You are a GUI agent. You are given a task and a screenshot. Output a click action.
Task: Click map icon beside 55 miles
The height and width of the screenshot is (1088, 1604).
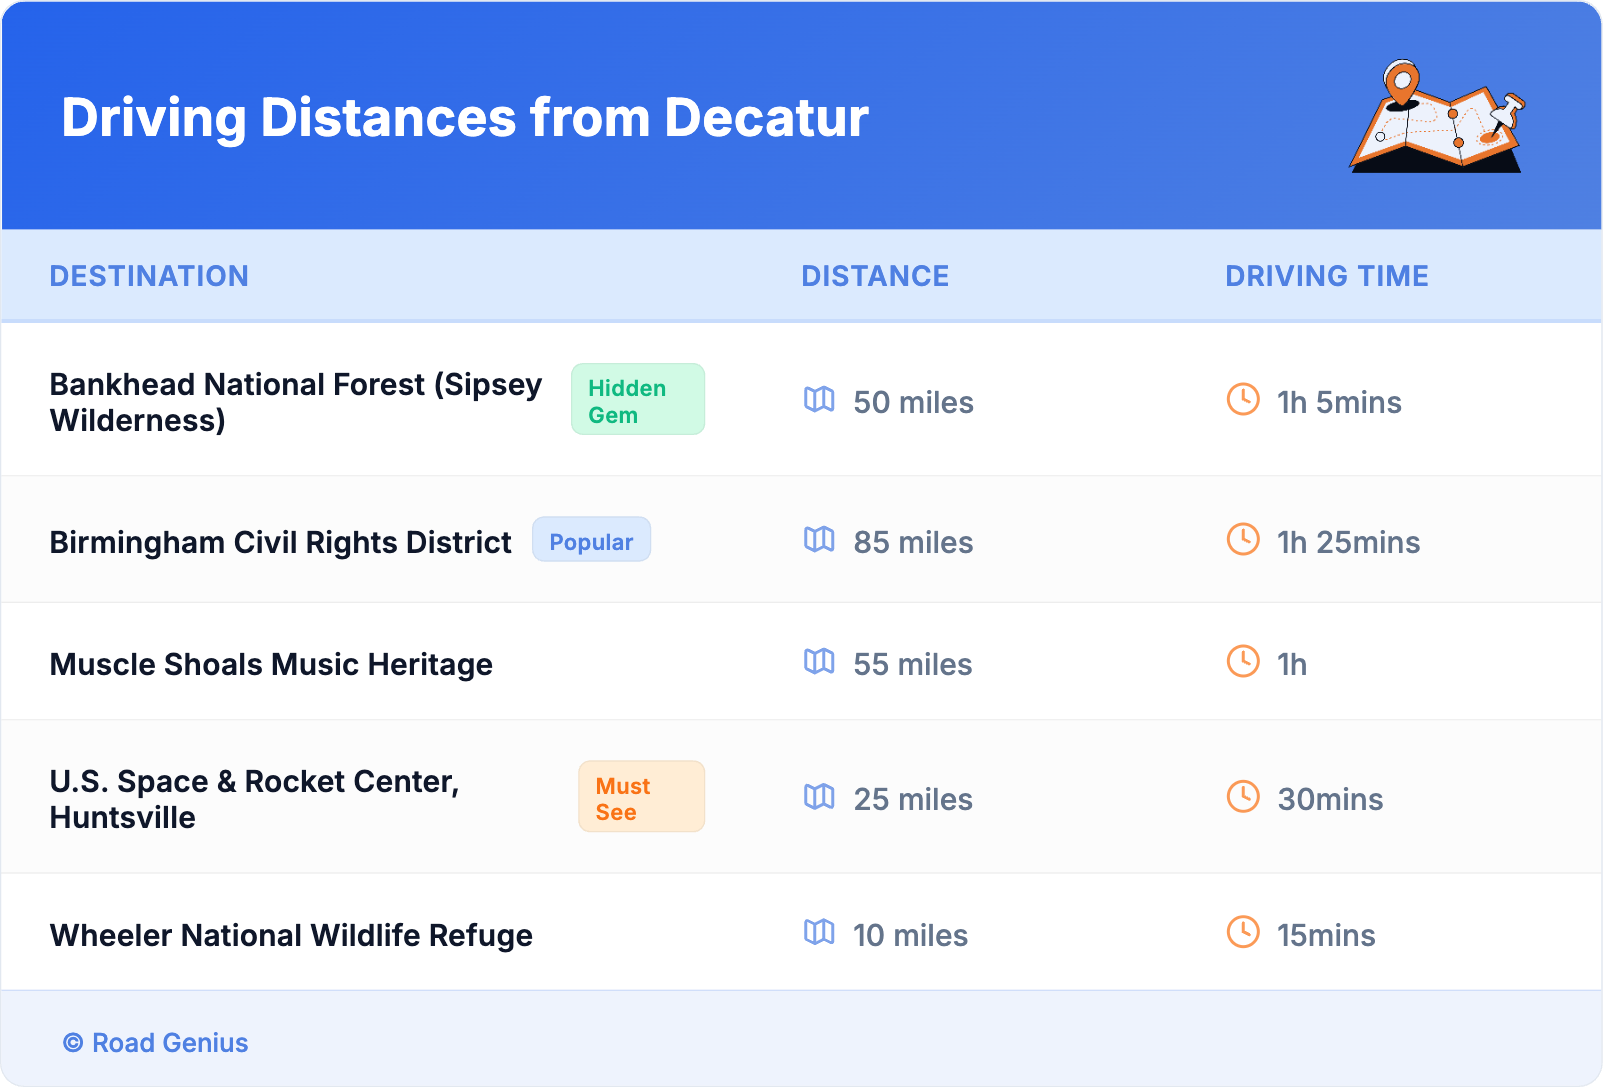tap(819, 662)
